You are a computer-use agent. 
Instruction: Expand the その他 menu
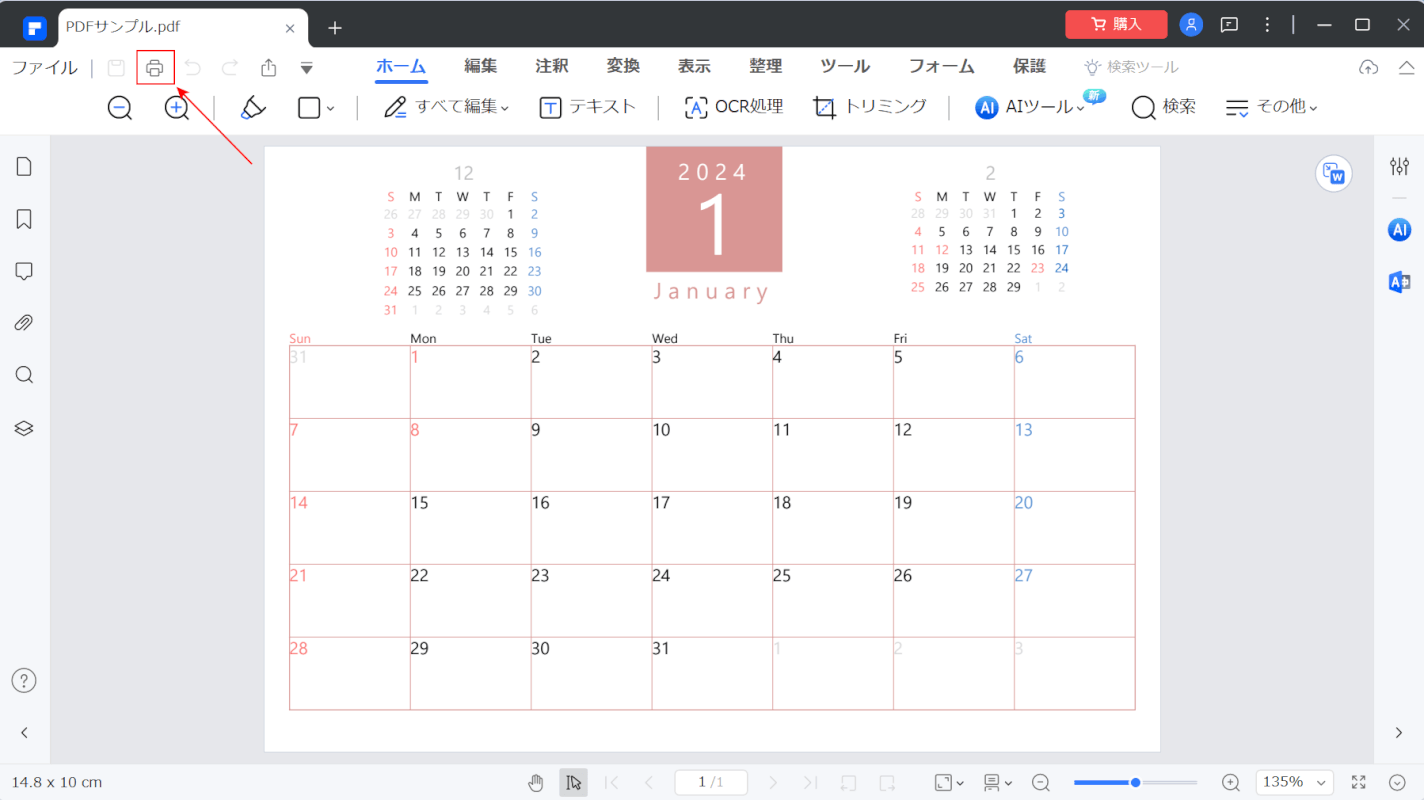click(1272, 107)
